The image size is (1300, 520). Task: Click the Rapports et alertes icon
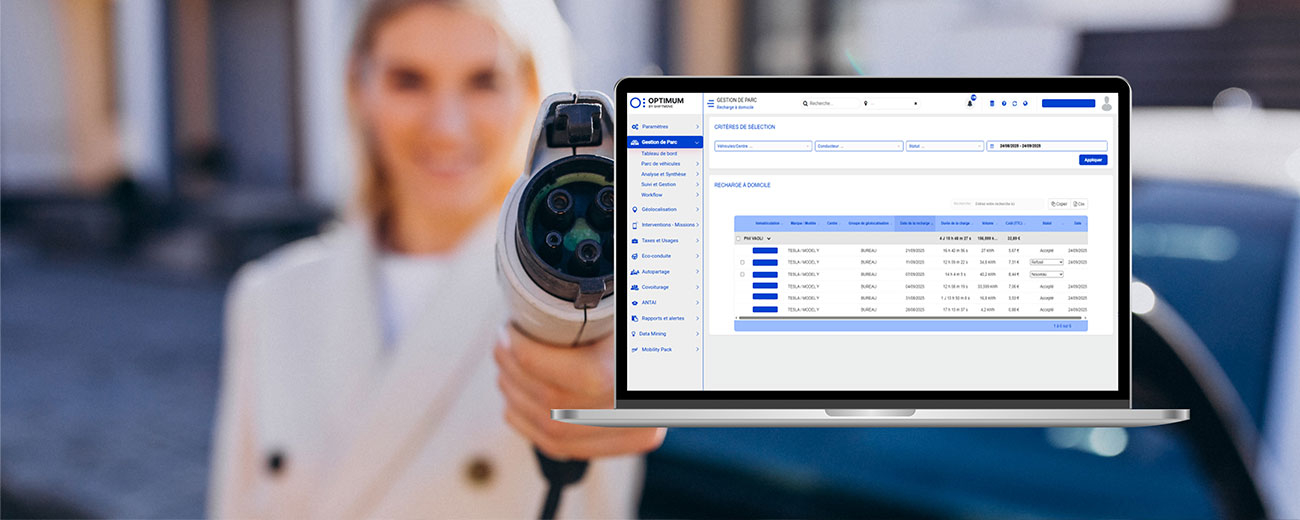[x=635, y=318]
